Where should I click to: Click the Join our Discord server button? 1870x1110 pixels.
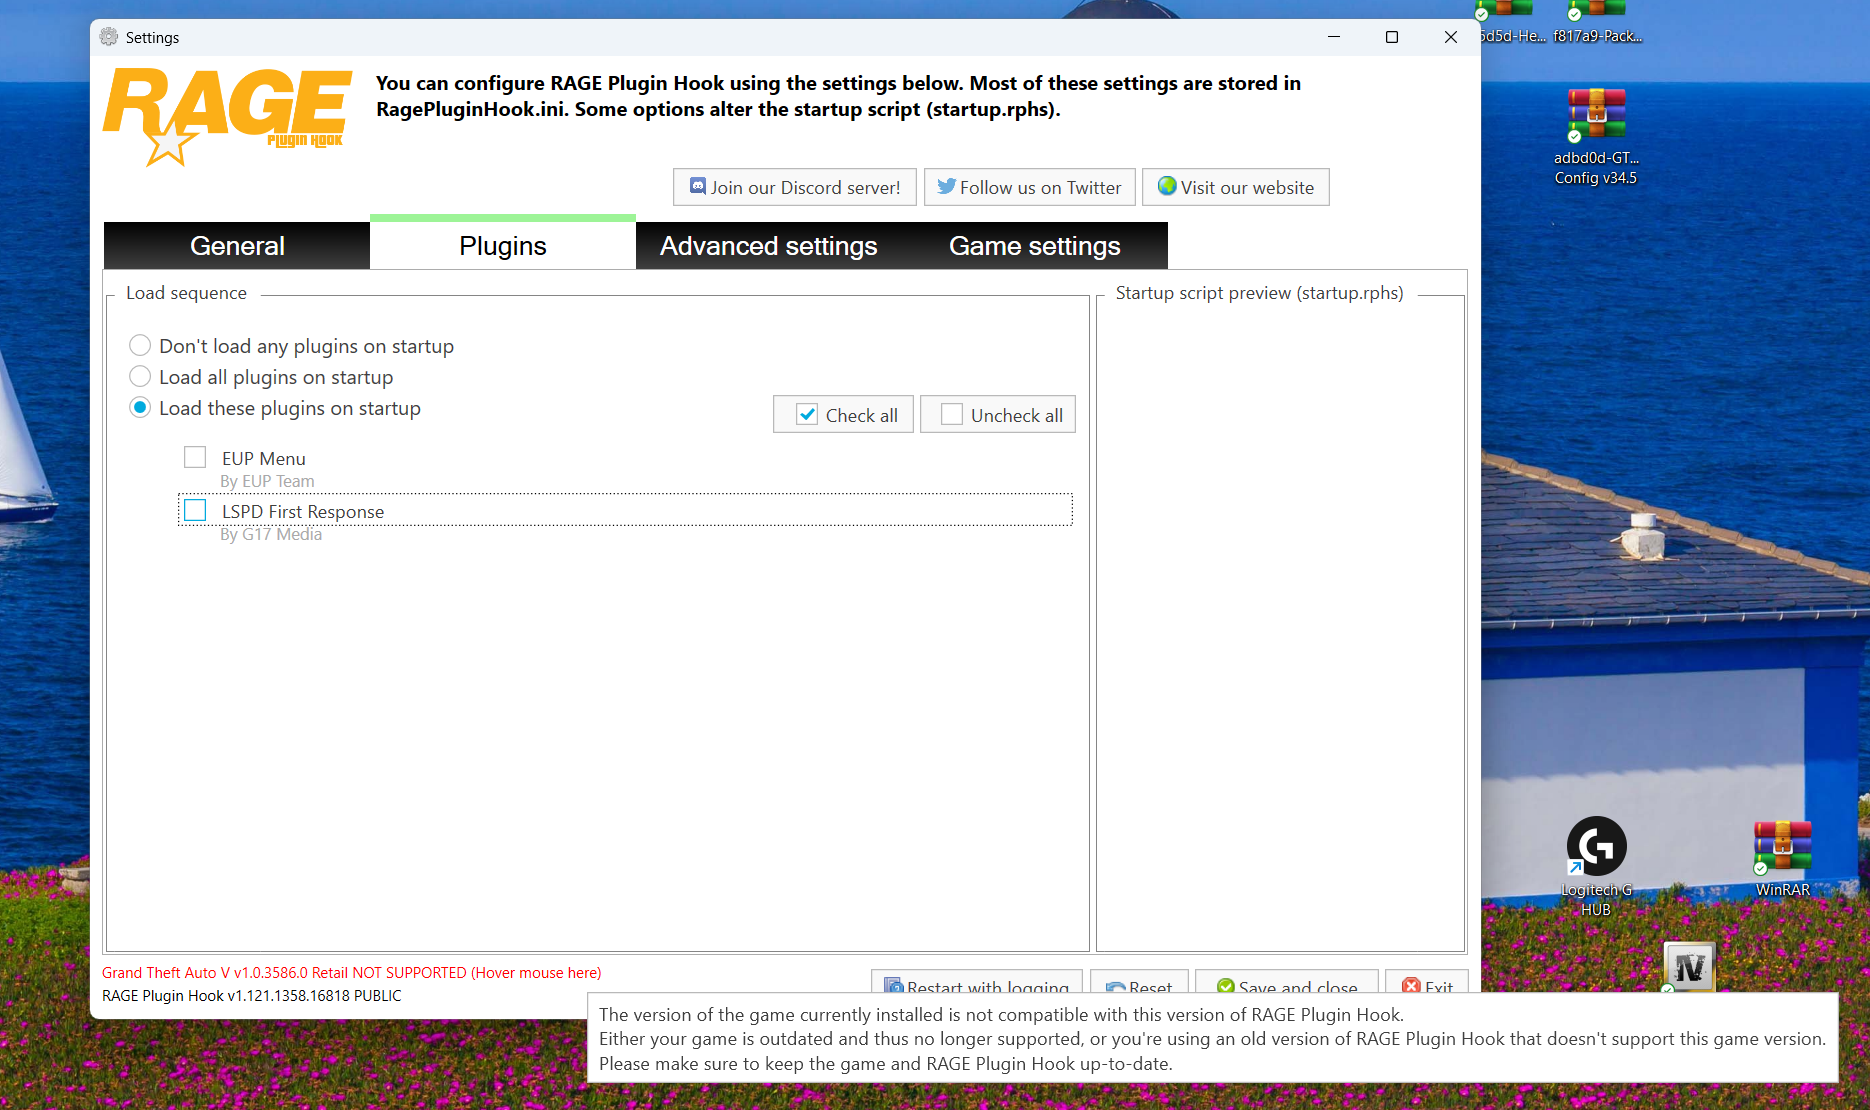pos(795,187)
